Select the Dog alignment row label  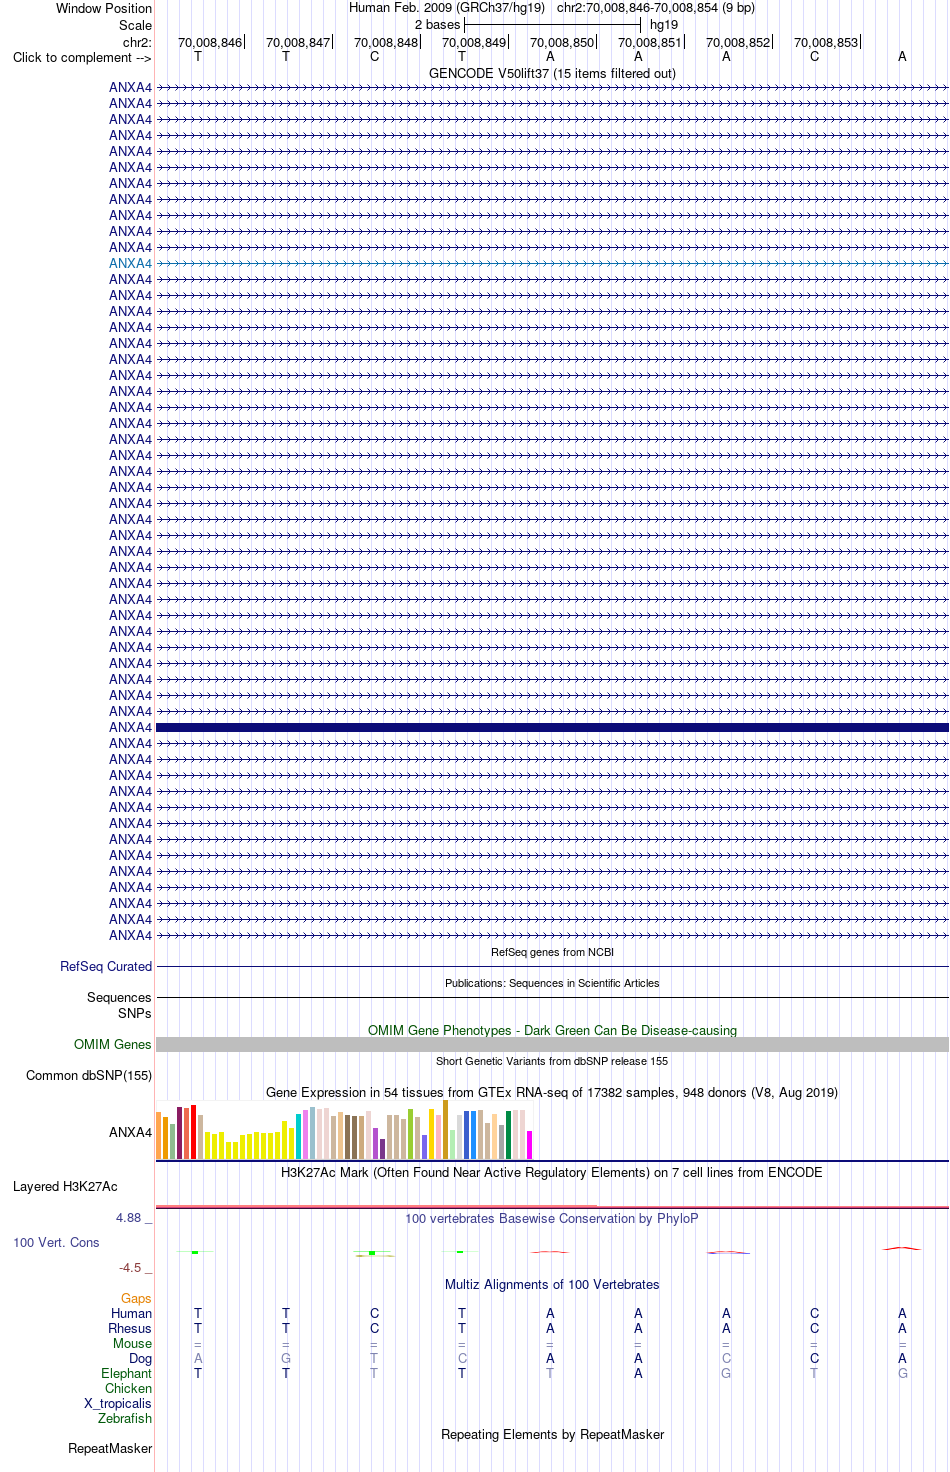140,1358
